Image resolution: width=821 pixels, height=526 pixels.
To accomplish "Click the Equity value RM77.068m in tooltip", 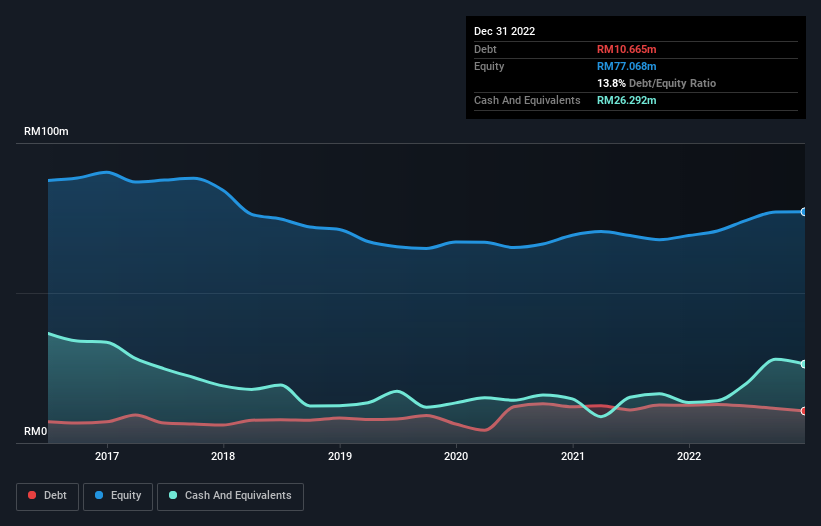I will [x=626, y=66].
